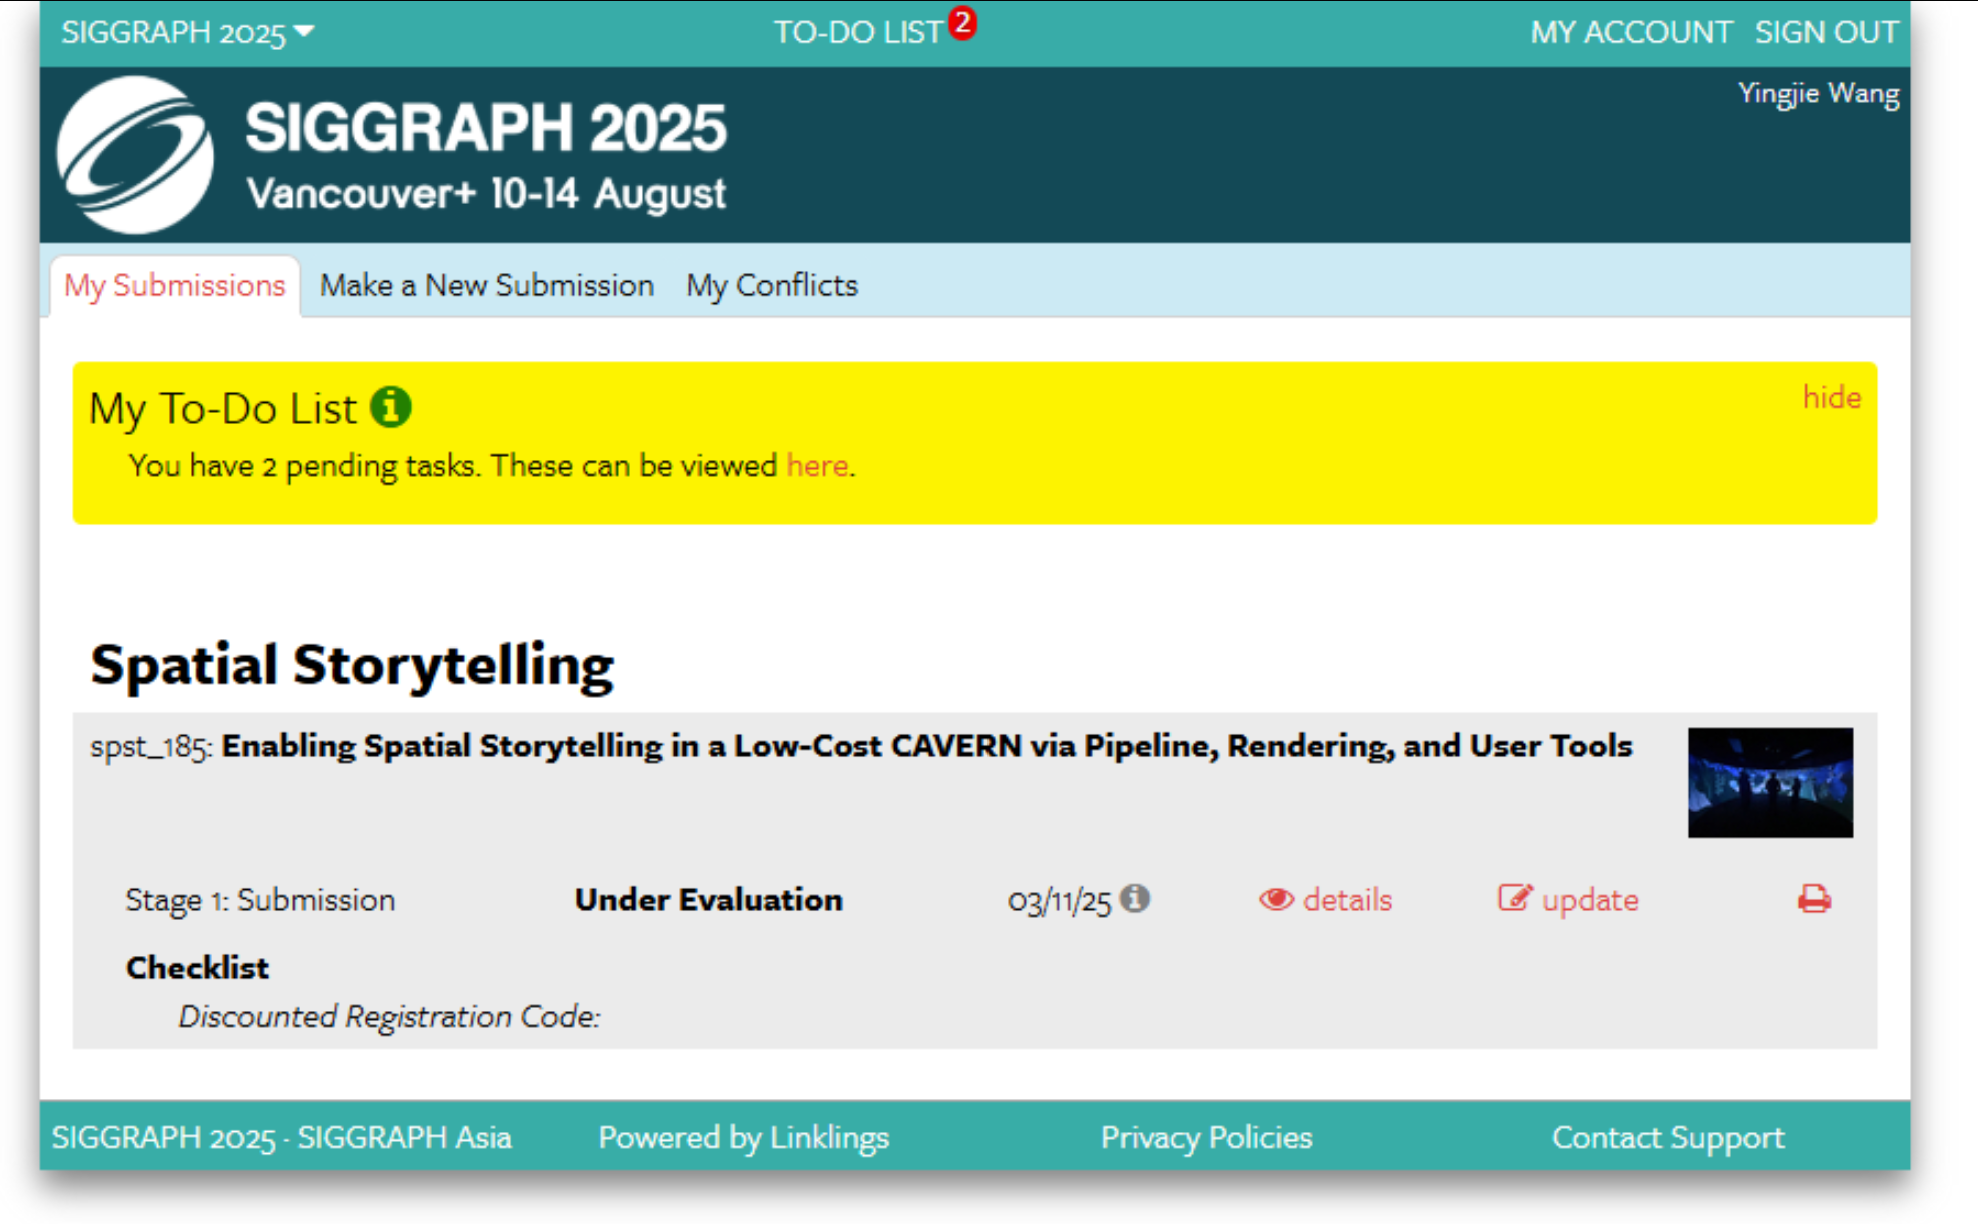Click 'Discounted Registration Code:' text

tap(389, 1017)
